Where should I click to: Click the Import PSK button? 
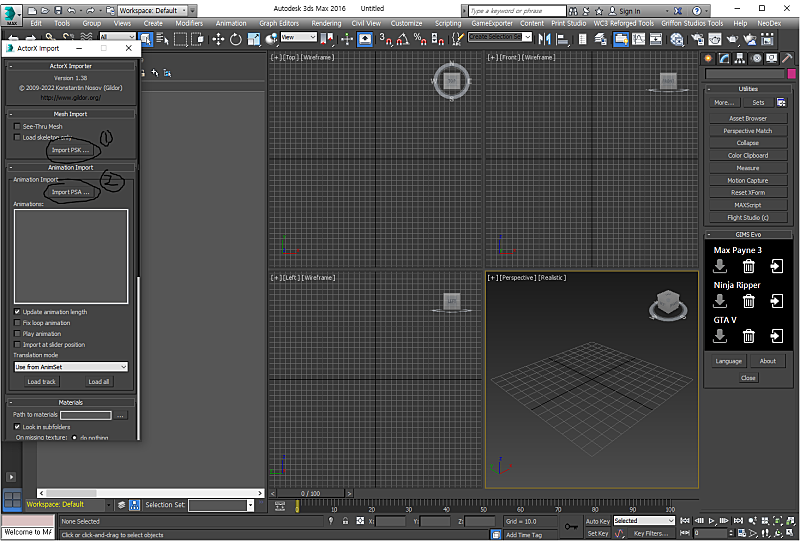pos(70,150)
